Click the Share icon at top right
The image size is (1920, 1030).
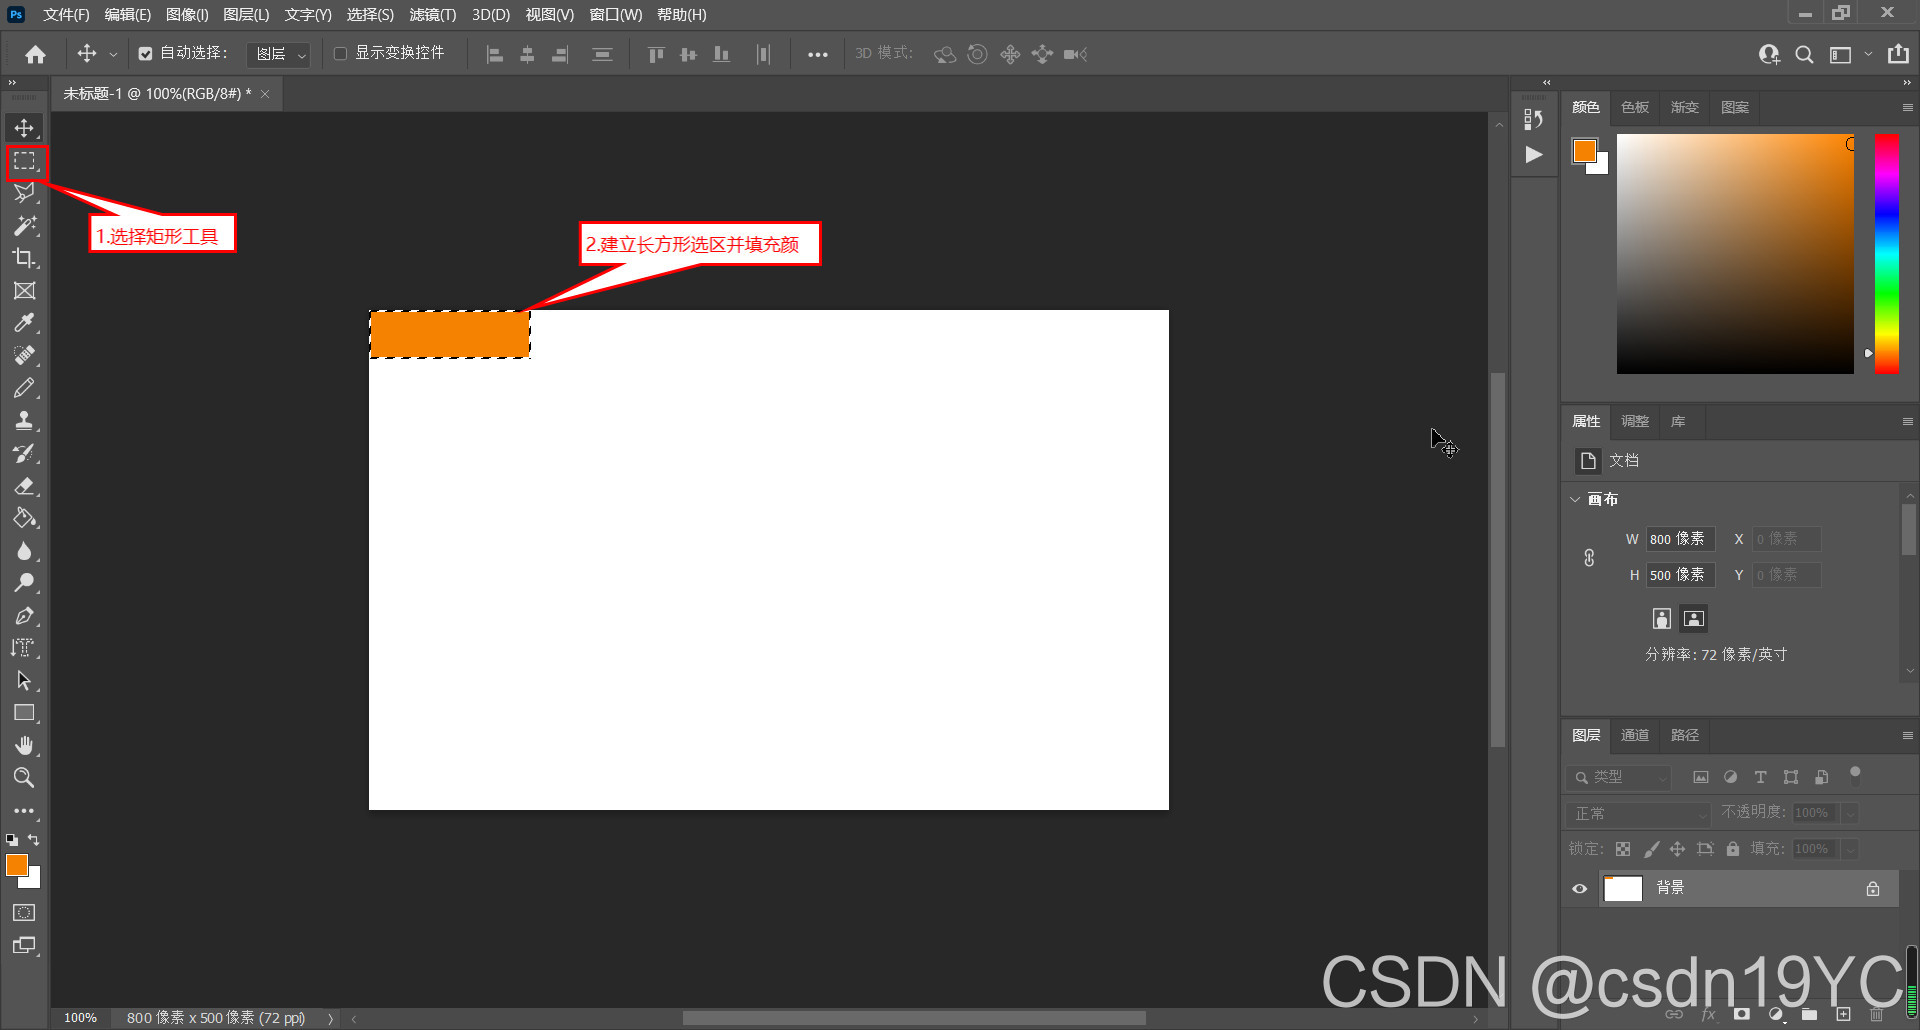click(1898, 54)
